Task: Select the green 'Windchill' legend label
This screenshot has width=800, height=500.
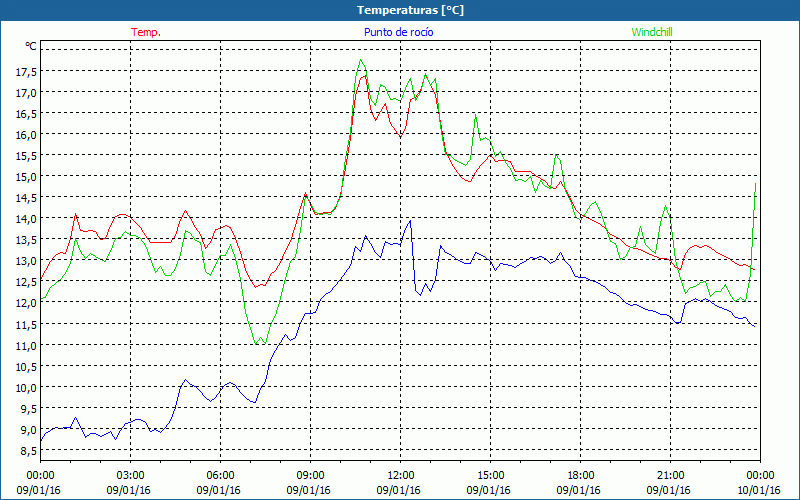Action: click(x=652, y=32)
